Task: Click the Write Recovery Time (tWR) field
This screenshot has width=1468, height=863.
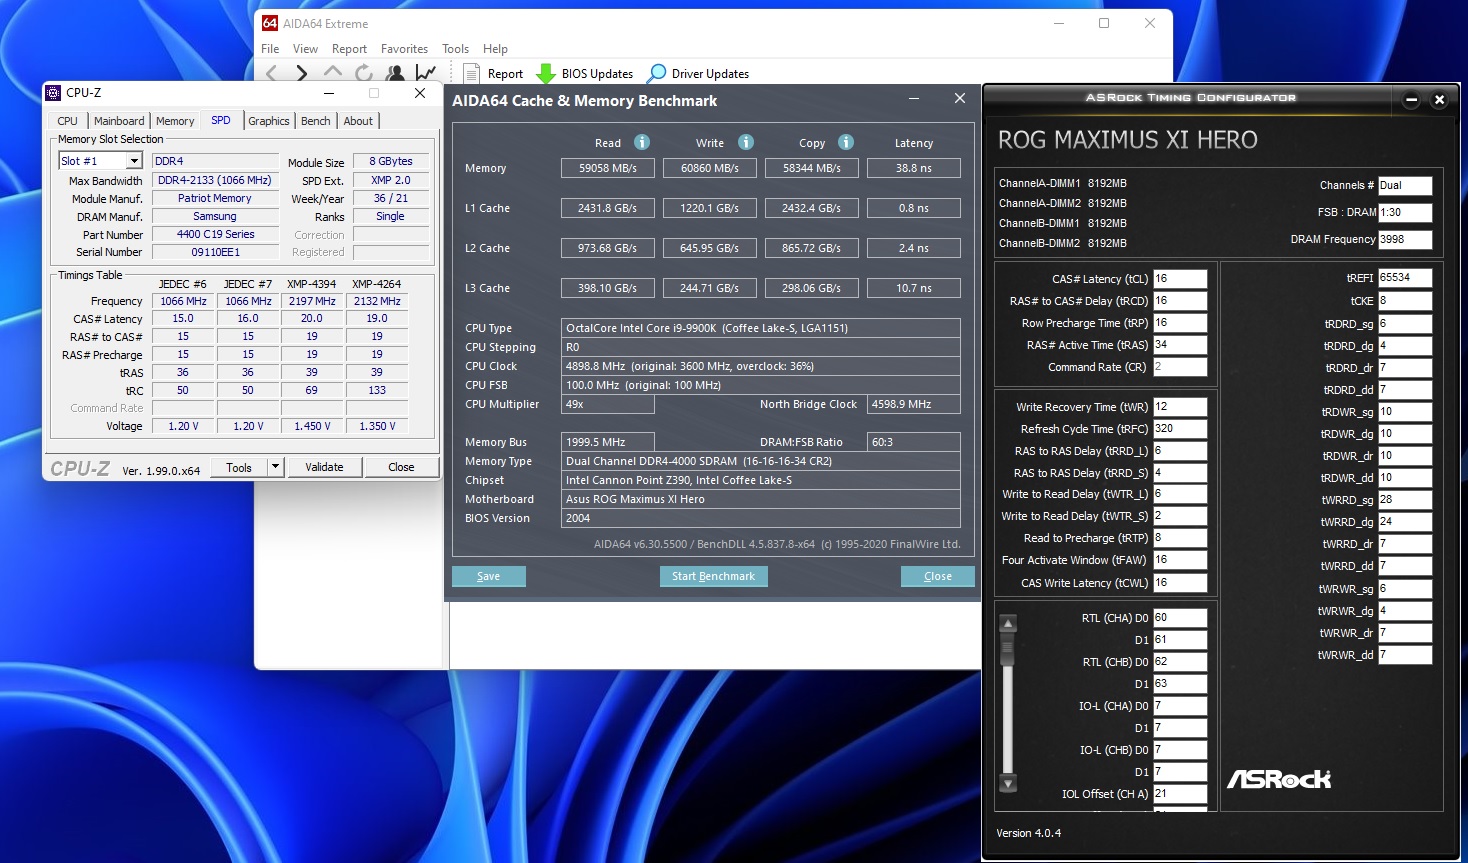Action: click(1180, 407)
